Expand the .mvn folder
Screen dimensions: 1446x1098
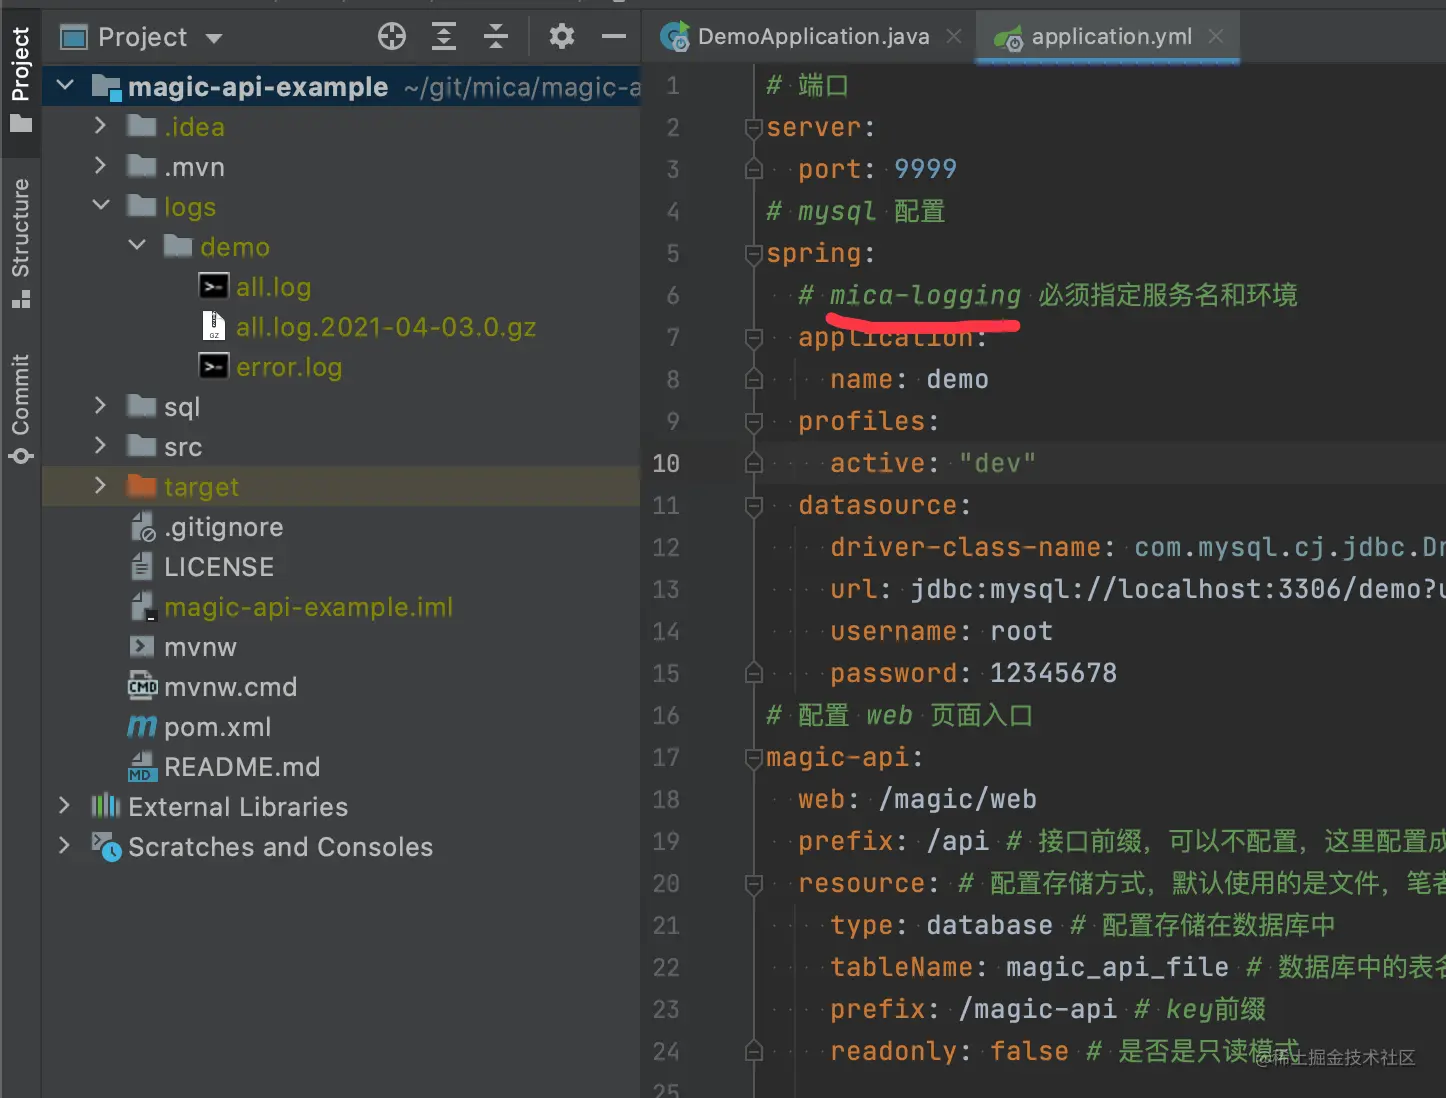tap(100, 165)
